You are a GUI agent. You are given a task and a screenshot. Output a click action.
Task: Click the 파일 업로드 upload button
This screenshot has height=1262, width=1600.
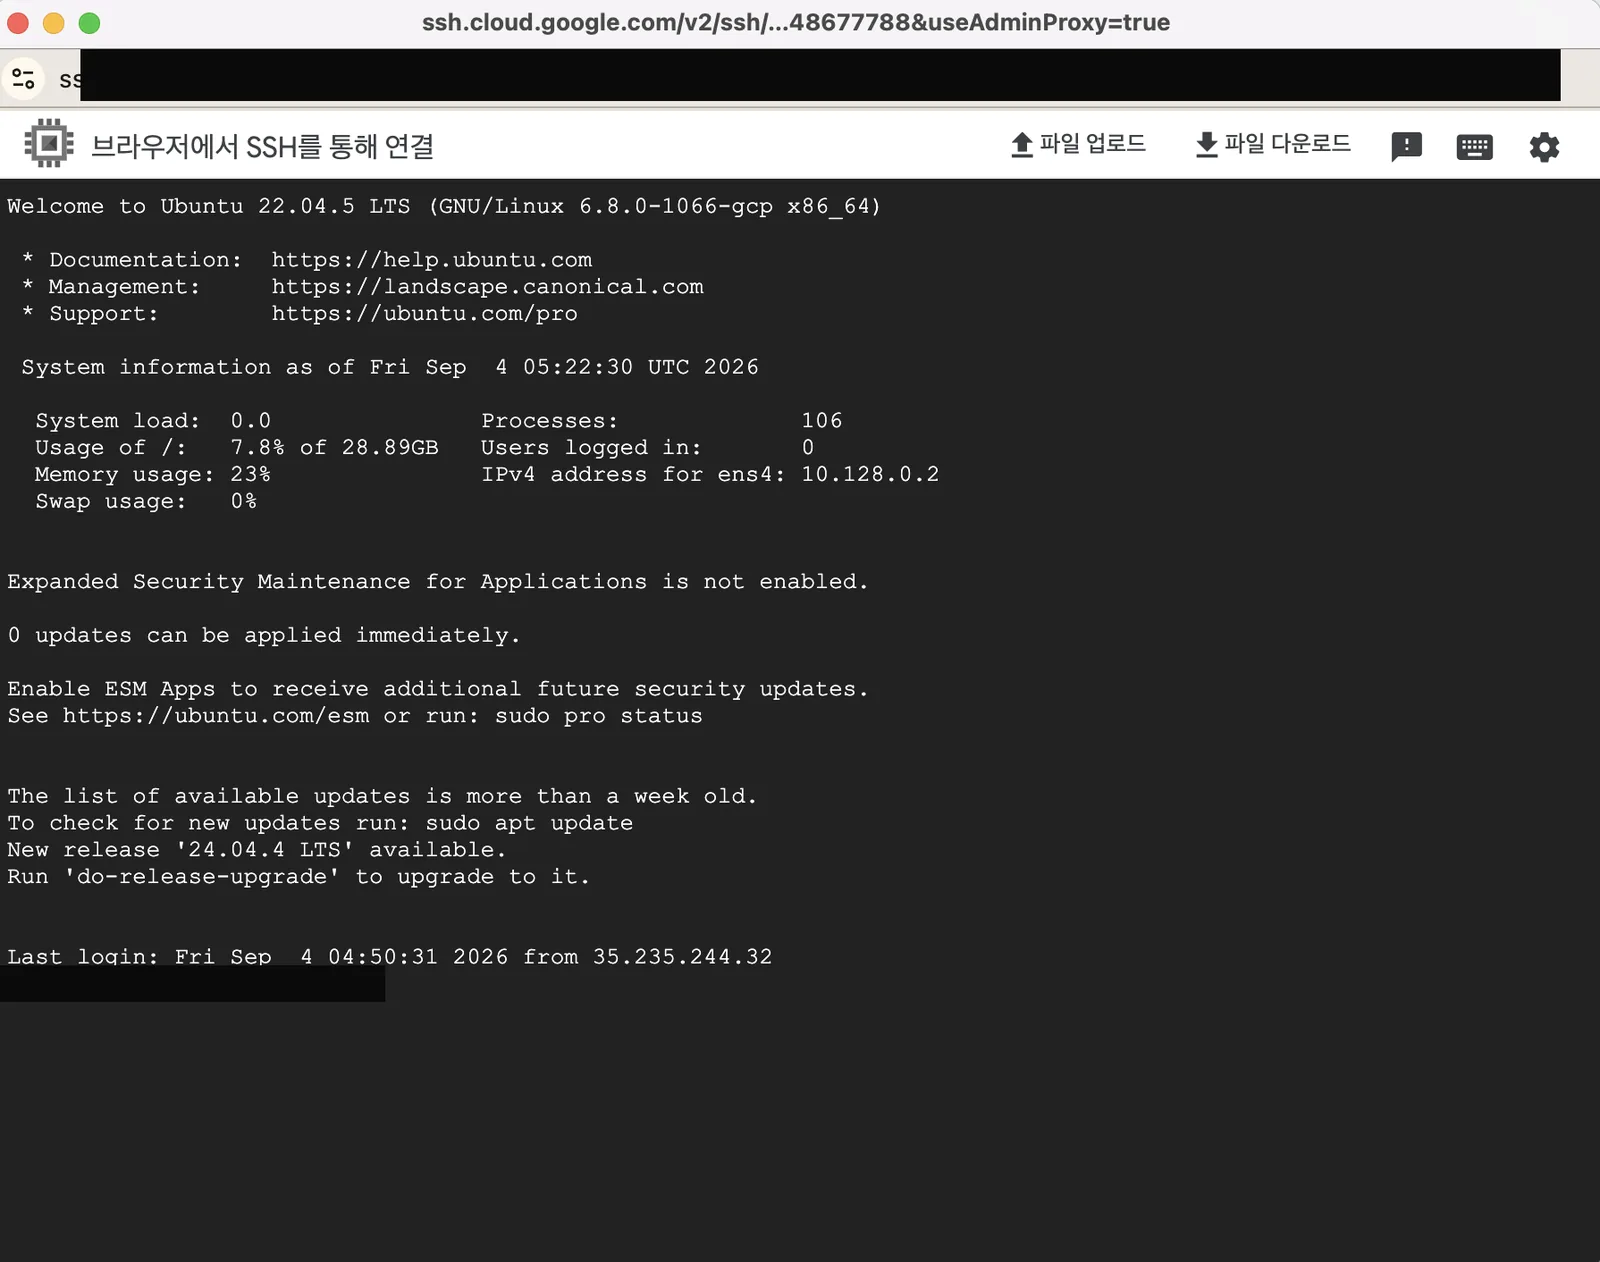(x=1078, y=145)
